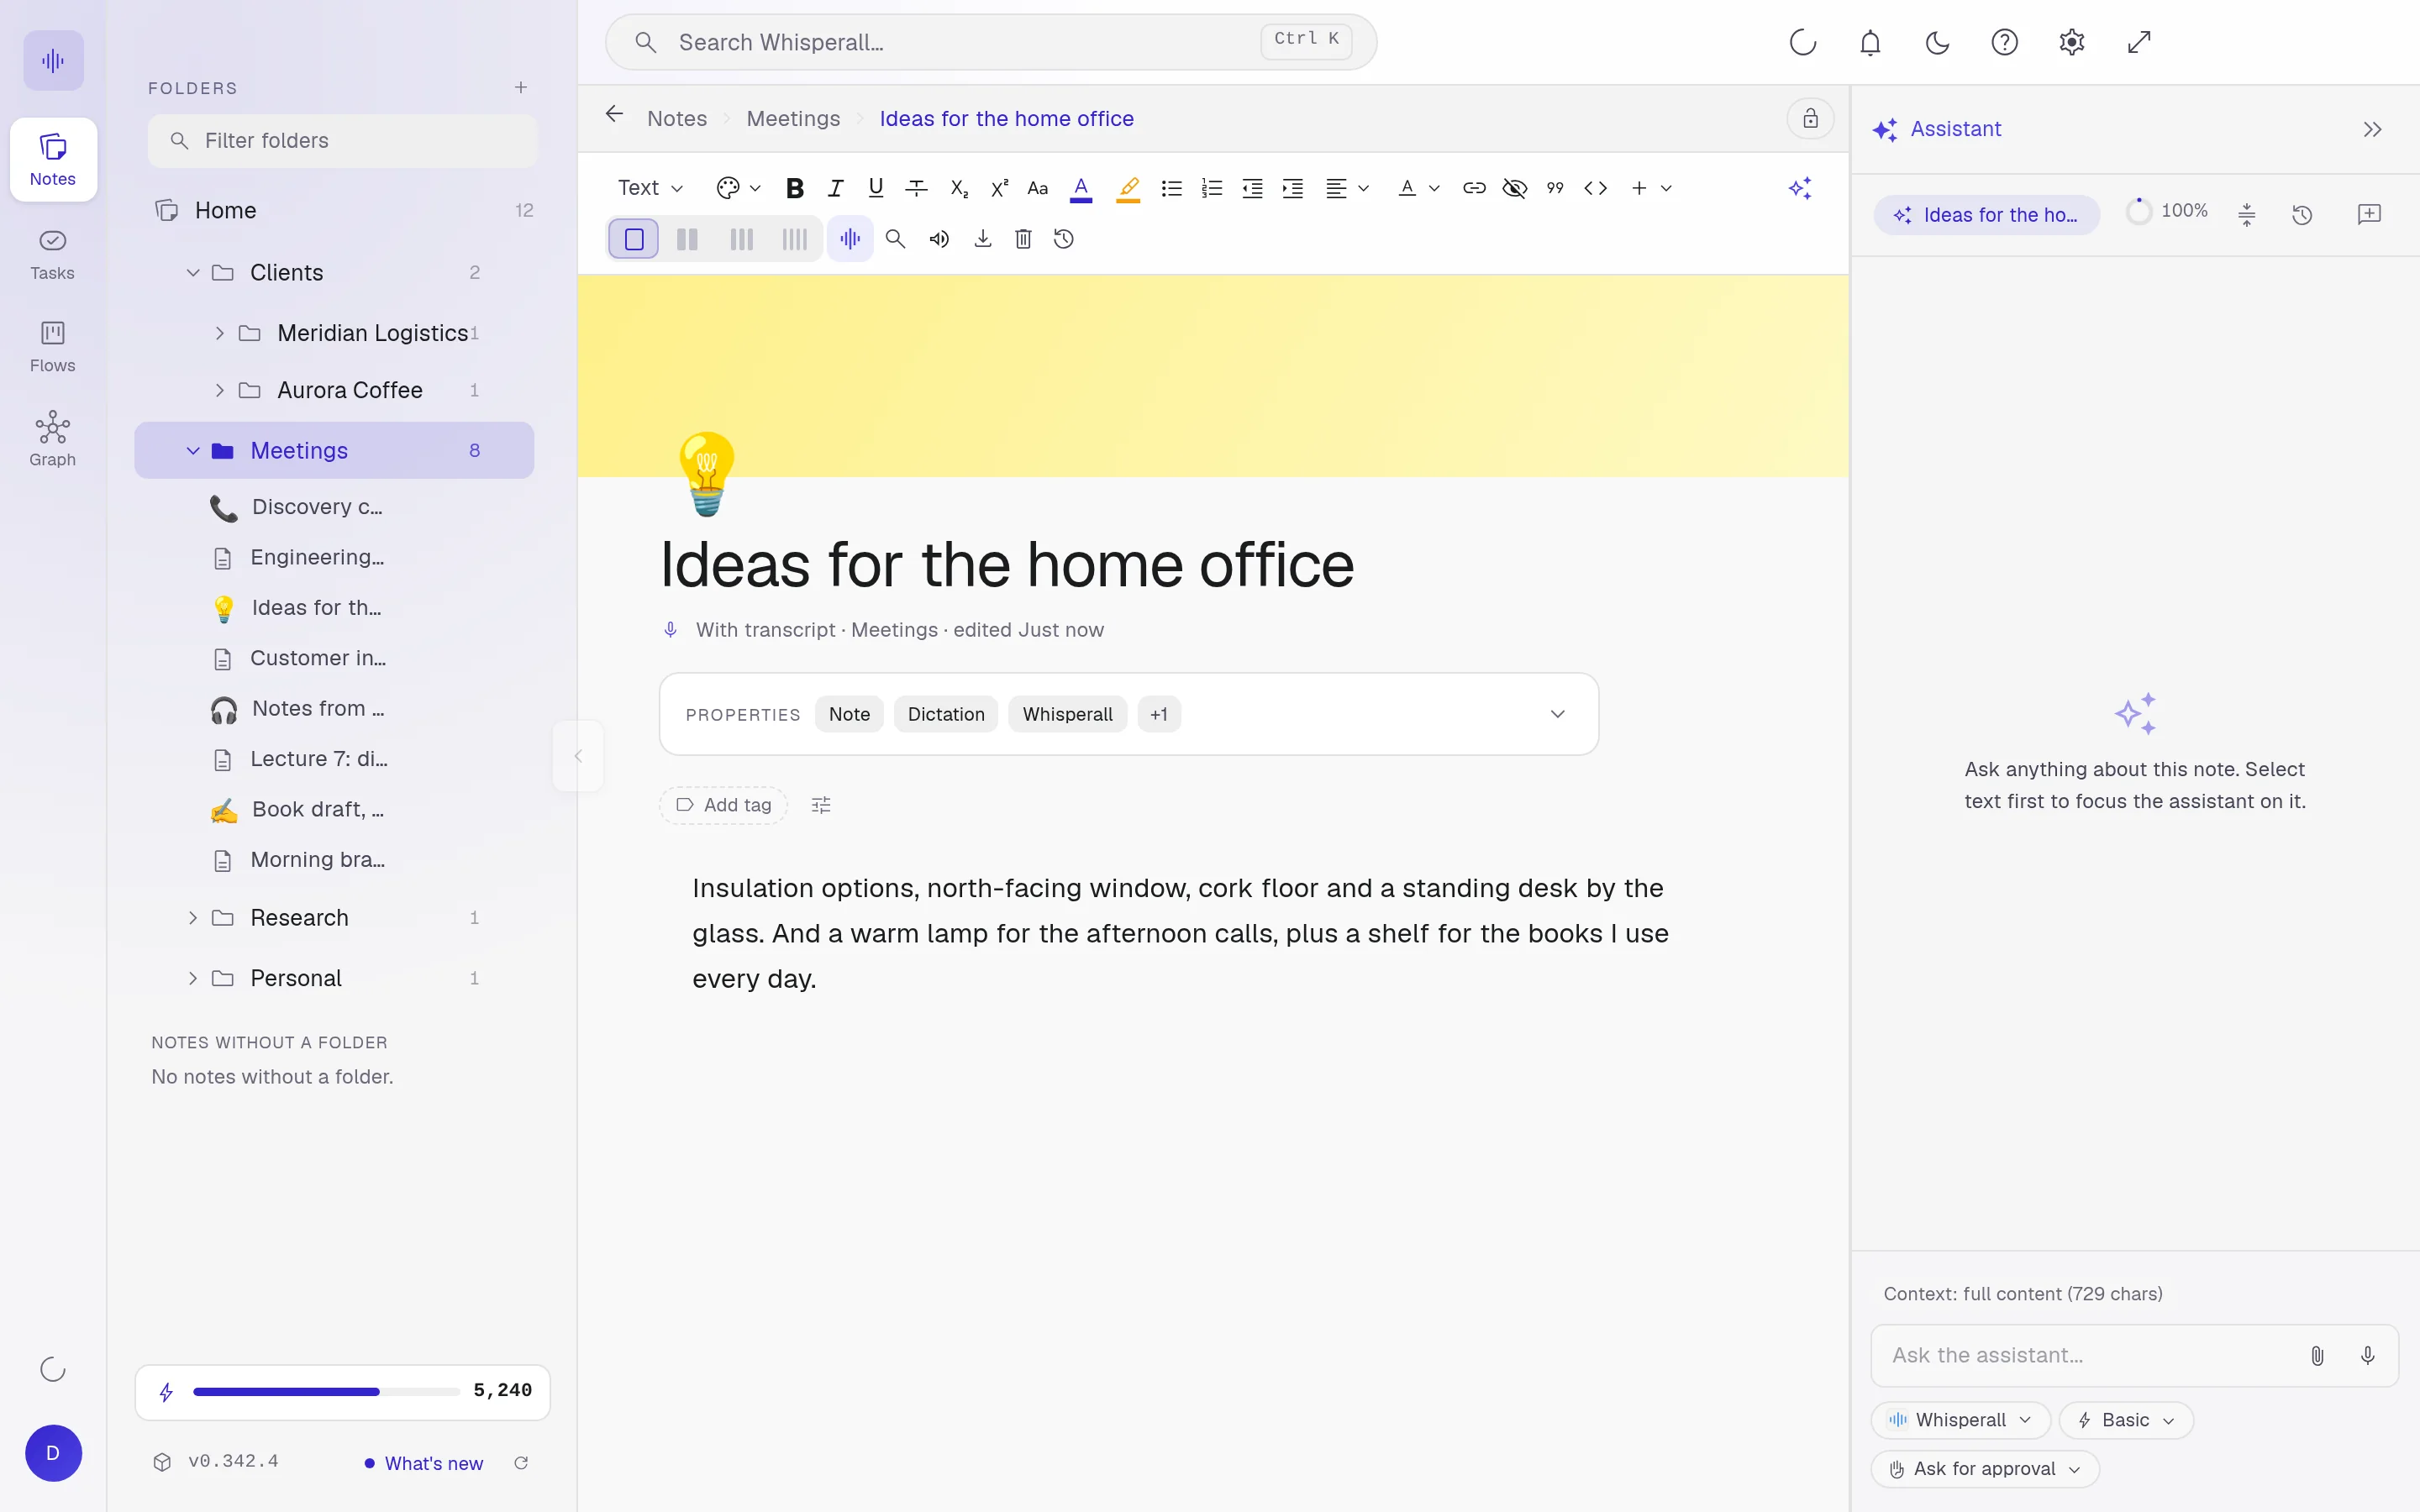Switch to the Graph section

(x=53, y=440)
